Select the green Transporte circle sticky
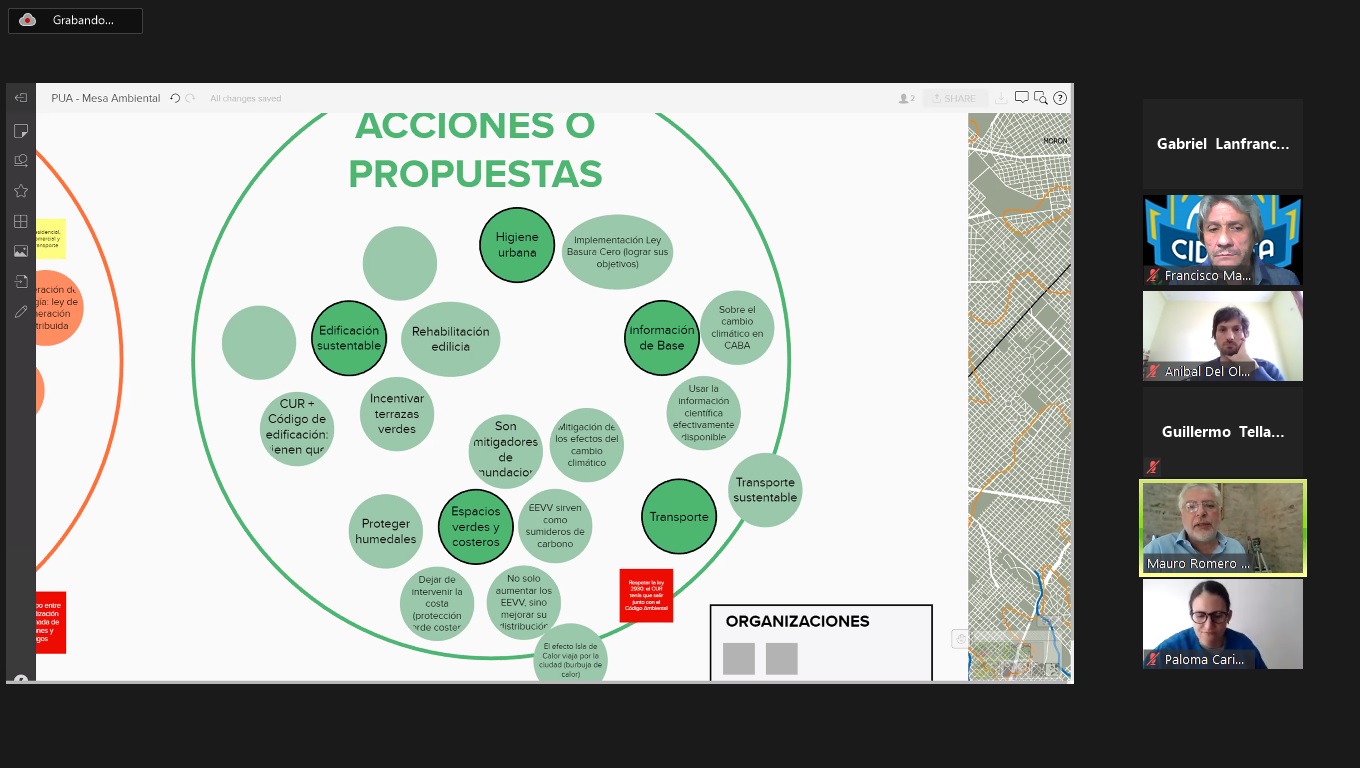 click(x=679, y=517)
